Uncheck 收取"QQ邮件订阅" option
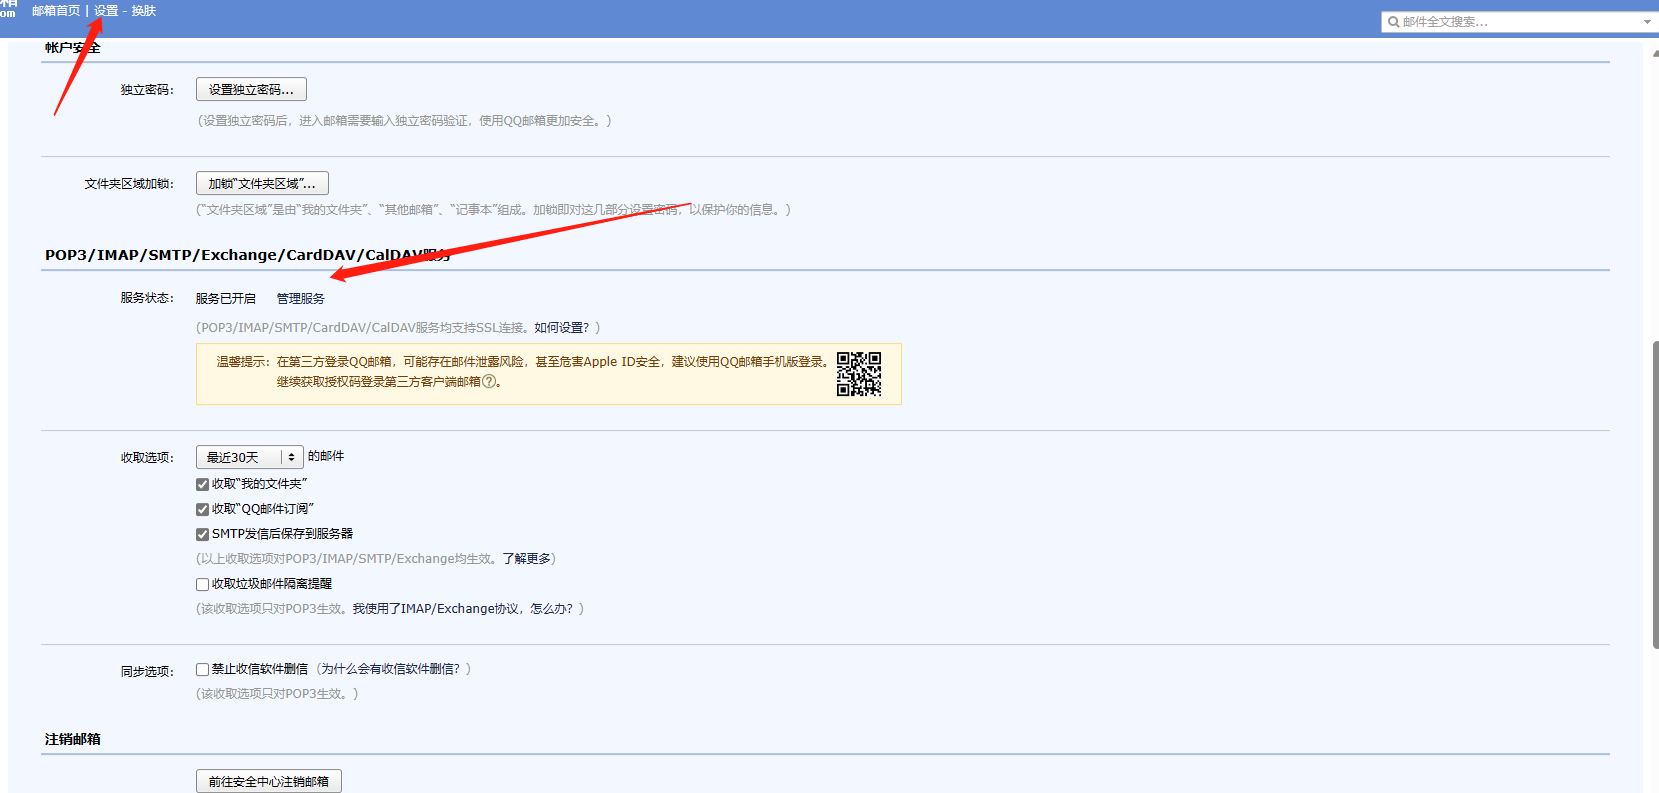The image size is (1659, 793). click(x=203, y=509)
